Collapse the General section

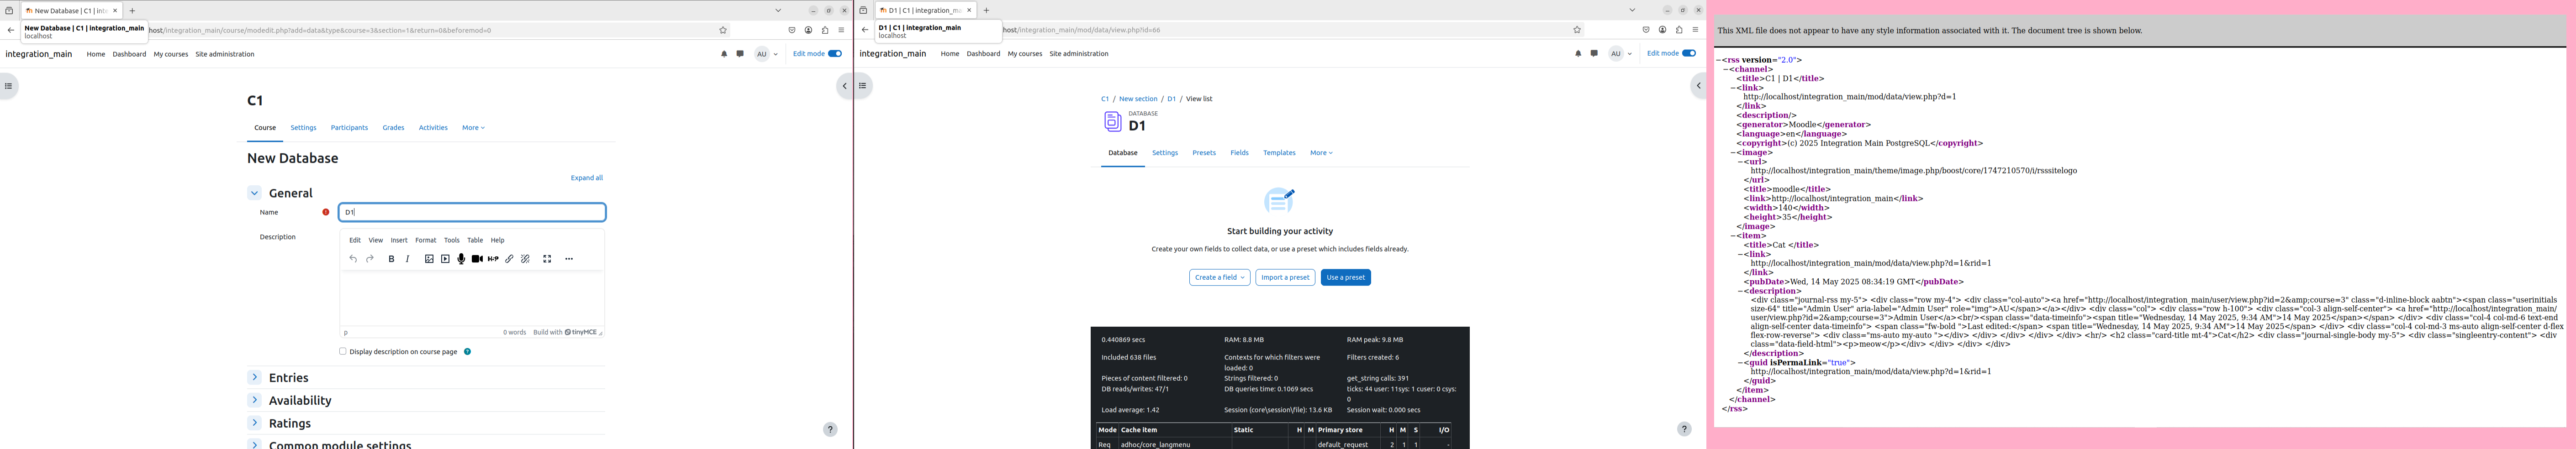click(x=254, y=193)
